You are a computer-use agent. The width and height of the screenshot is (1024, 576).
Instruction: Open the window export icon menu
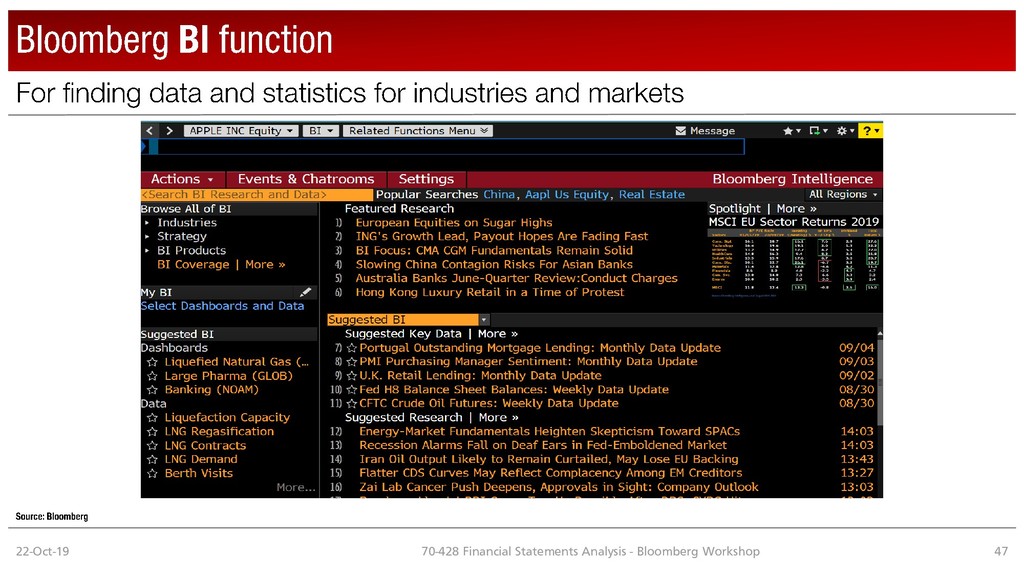point(818,131)
